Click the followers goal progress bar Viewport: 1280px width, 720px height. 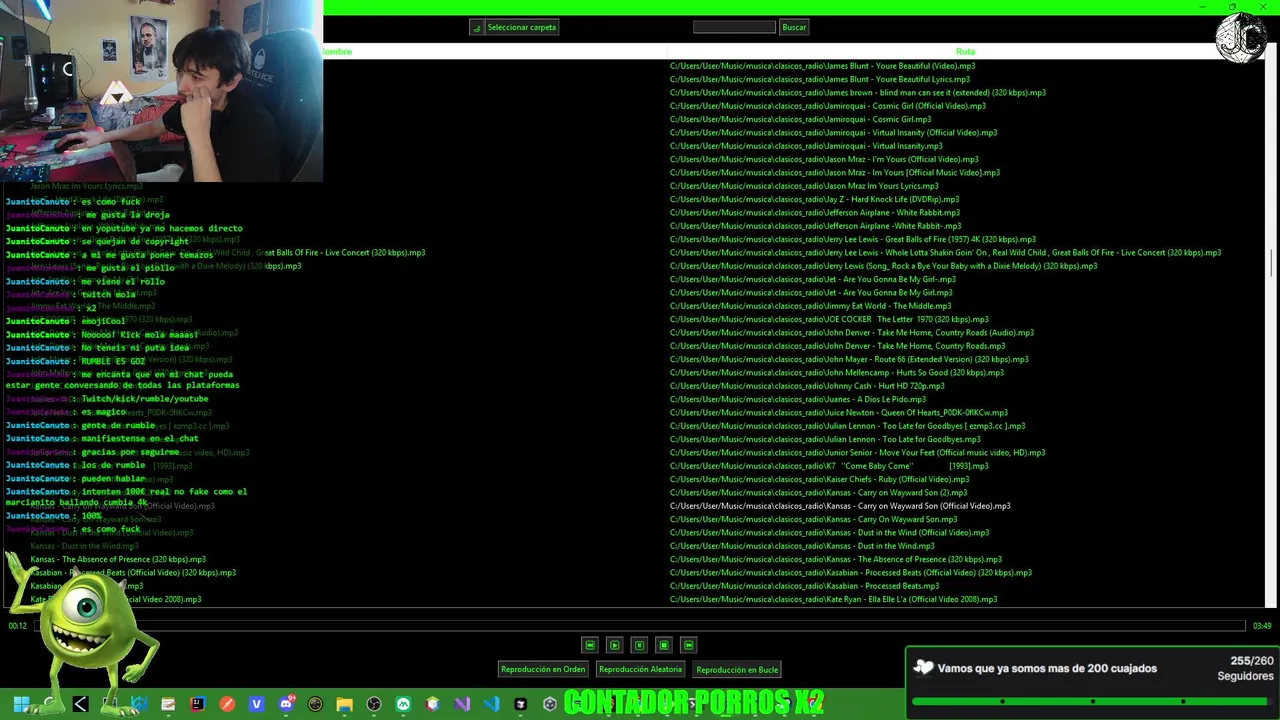(x=1092, y=701)
